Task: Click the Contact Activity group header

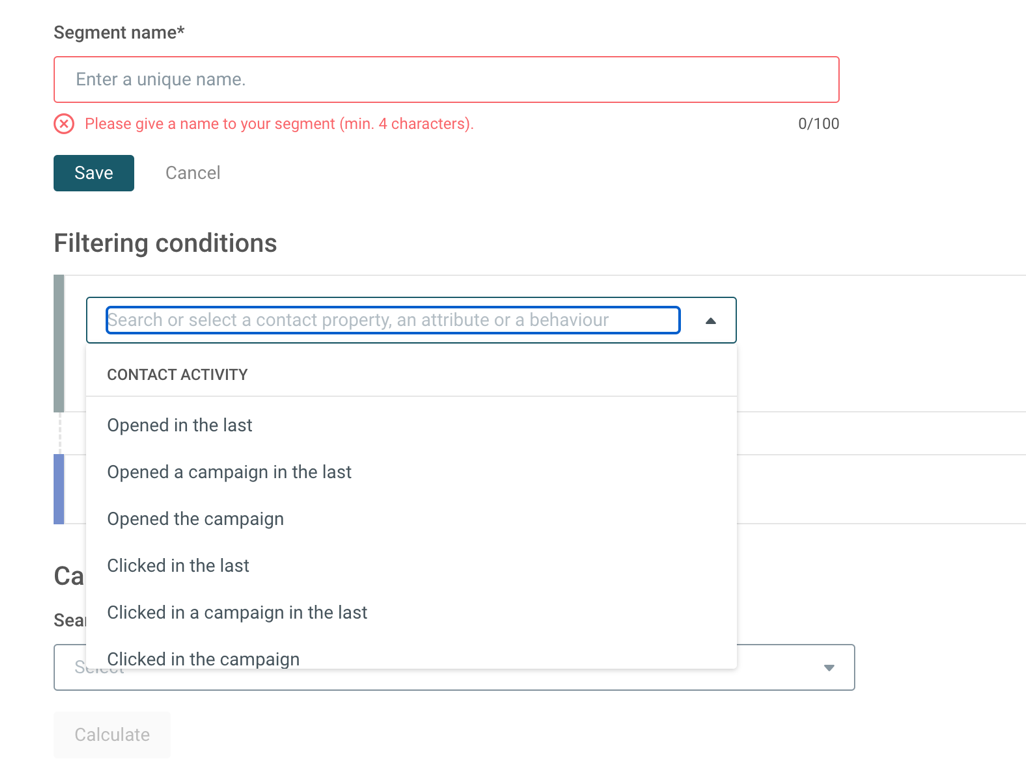Action: click(x=177, y=375)
